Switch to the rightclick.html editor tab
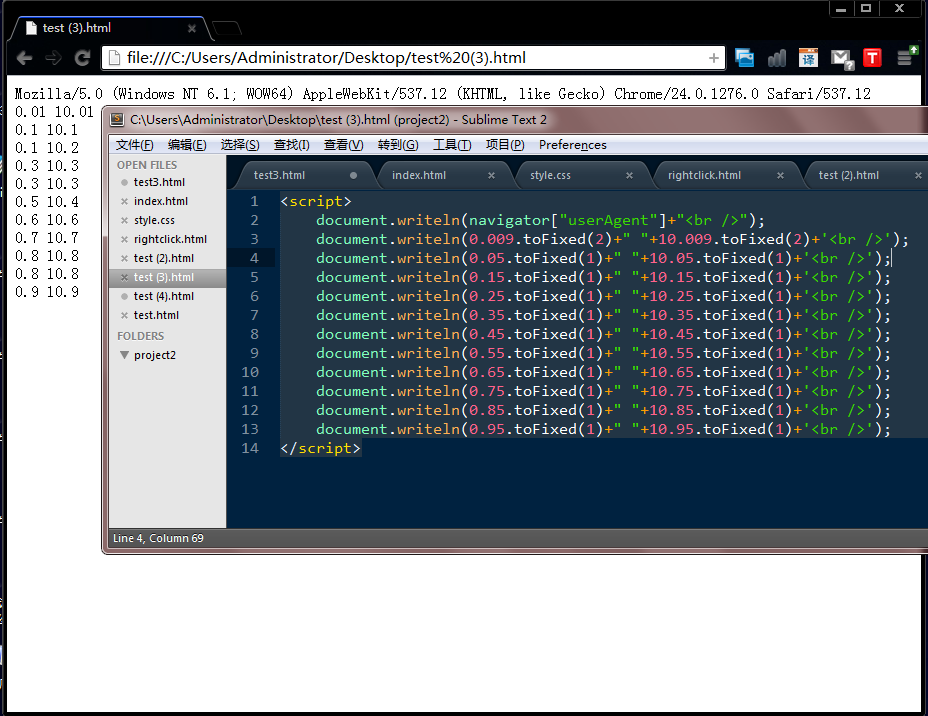 tap(704, 175)
